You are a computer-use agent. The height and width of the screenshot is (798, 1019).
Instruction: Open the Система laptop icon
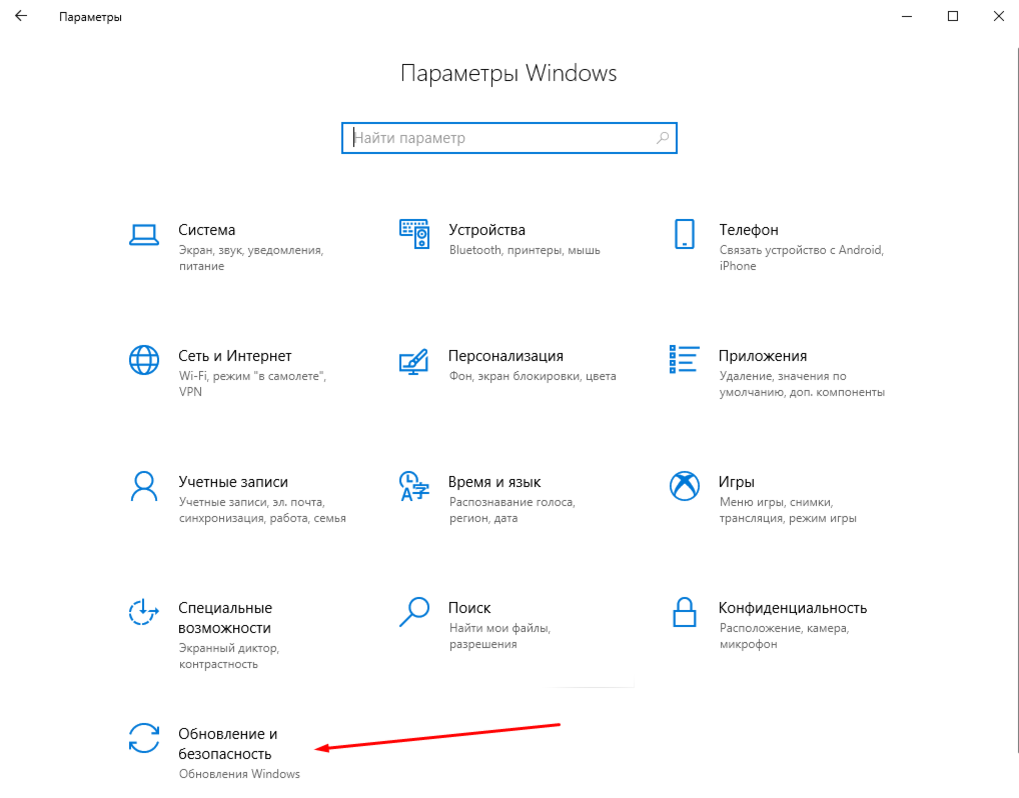pos(144,235)
